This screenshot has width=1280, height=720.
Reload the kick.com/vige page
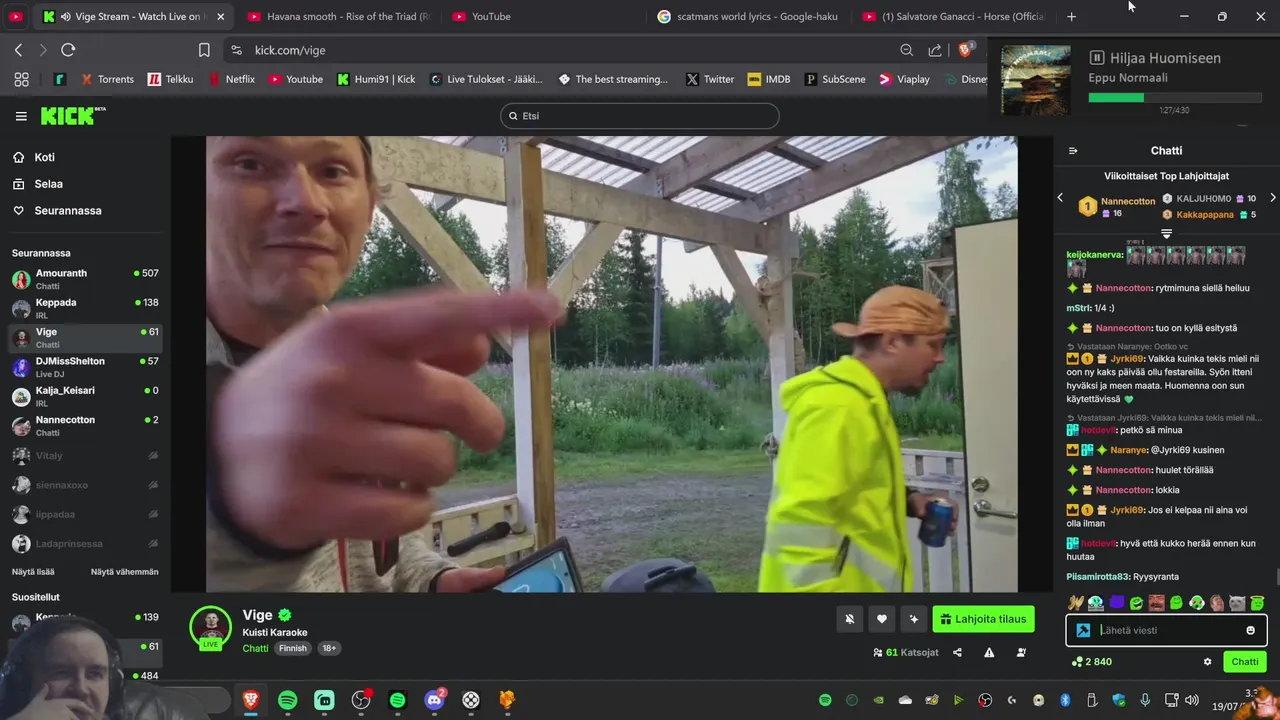coord(68,50)
